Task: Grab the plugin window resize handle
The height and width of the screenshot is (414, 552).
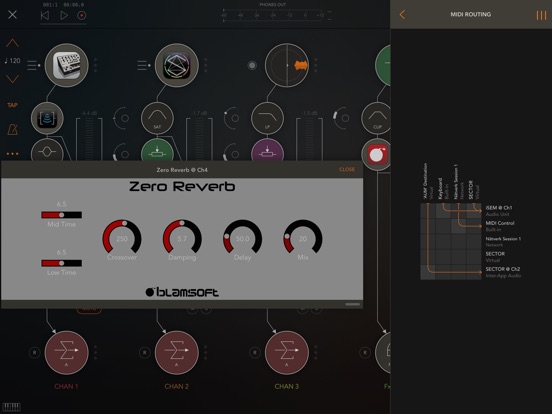Action: 353,304
